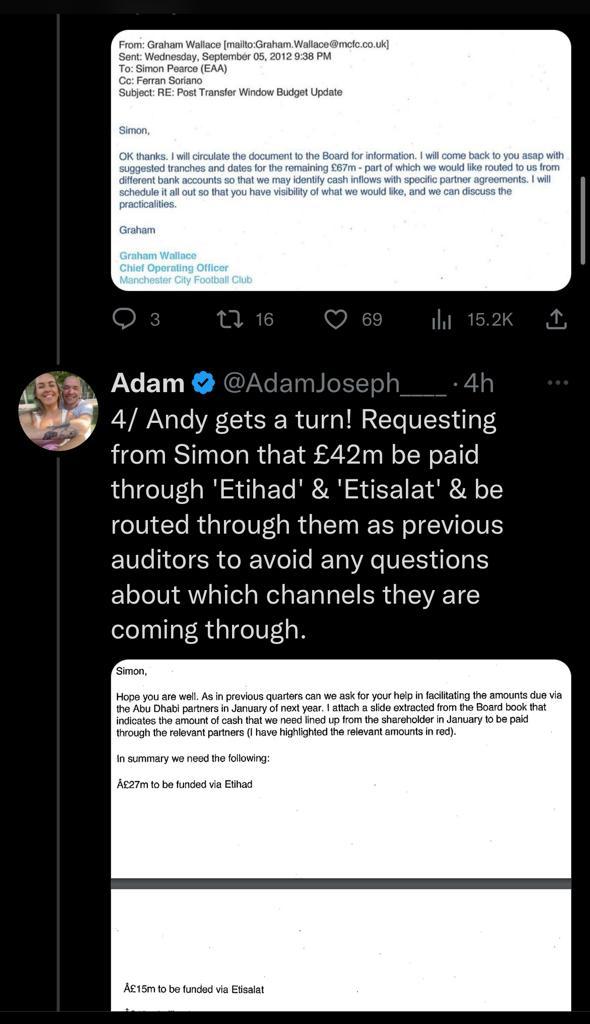Click the 15.2K views number

point(490,319)
